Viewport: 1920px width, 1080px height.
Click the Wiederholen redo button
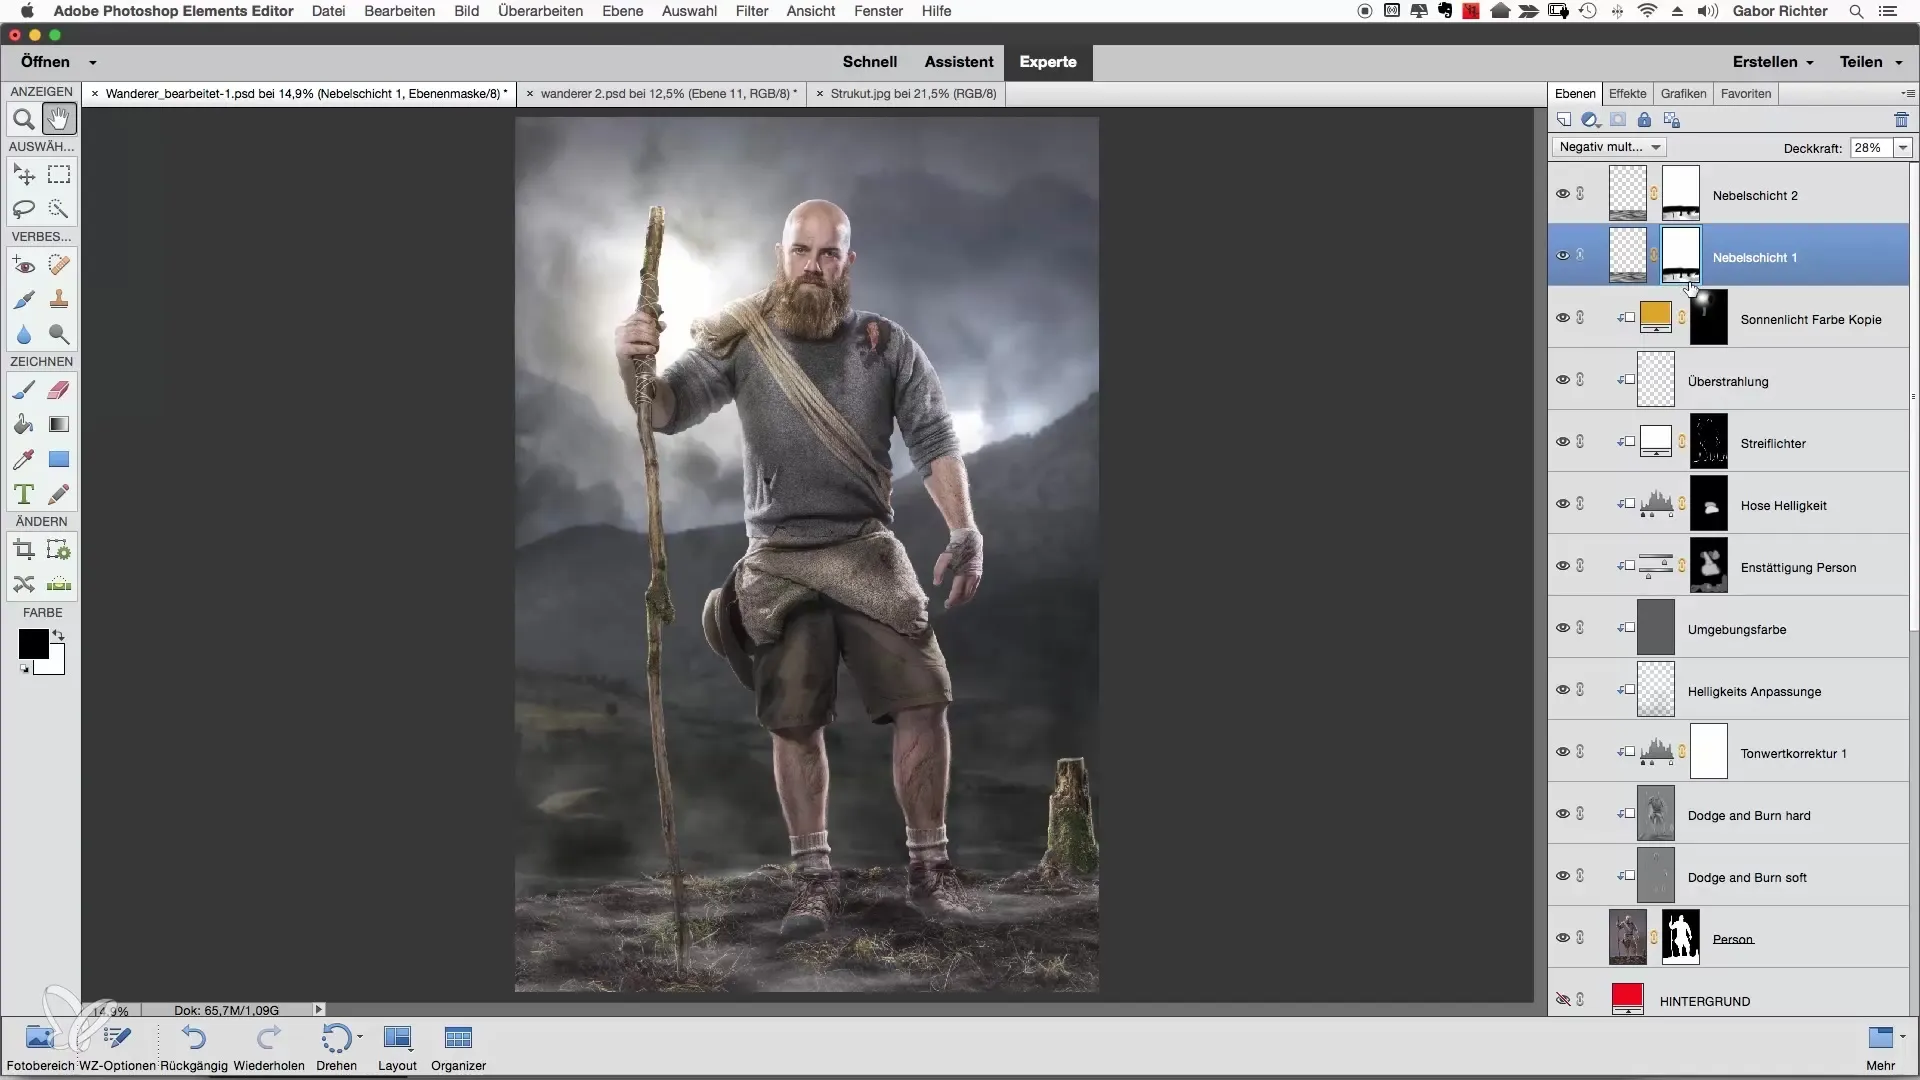click(x=269, y=1047)
